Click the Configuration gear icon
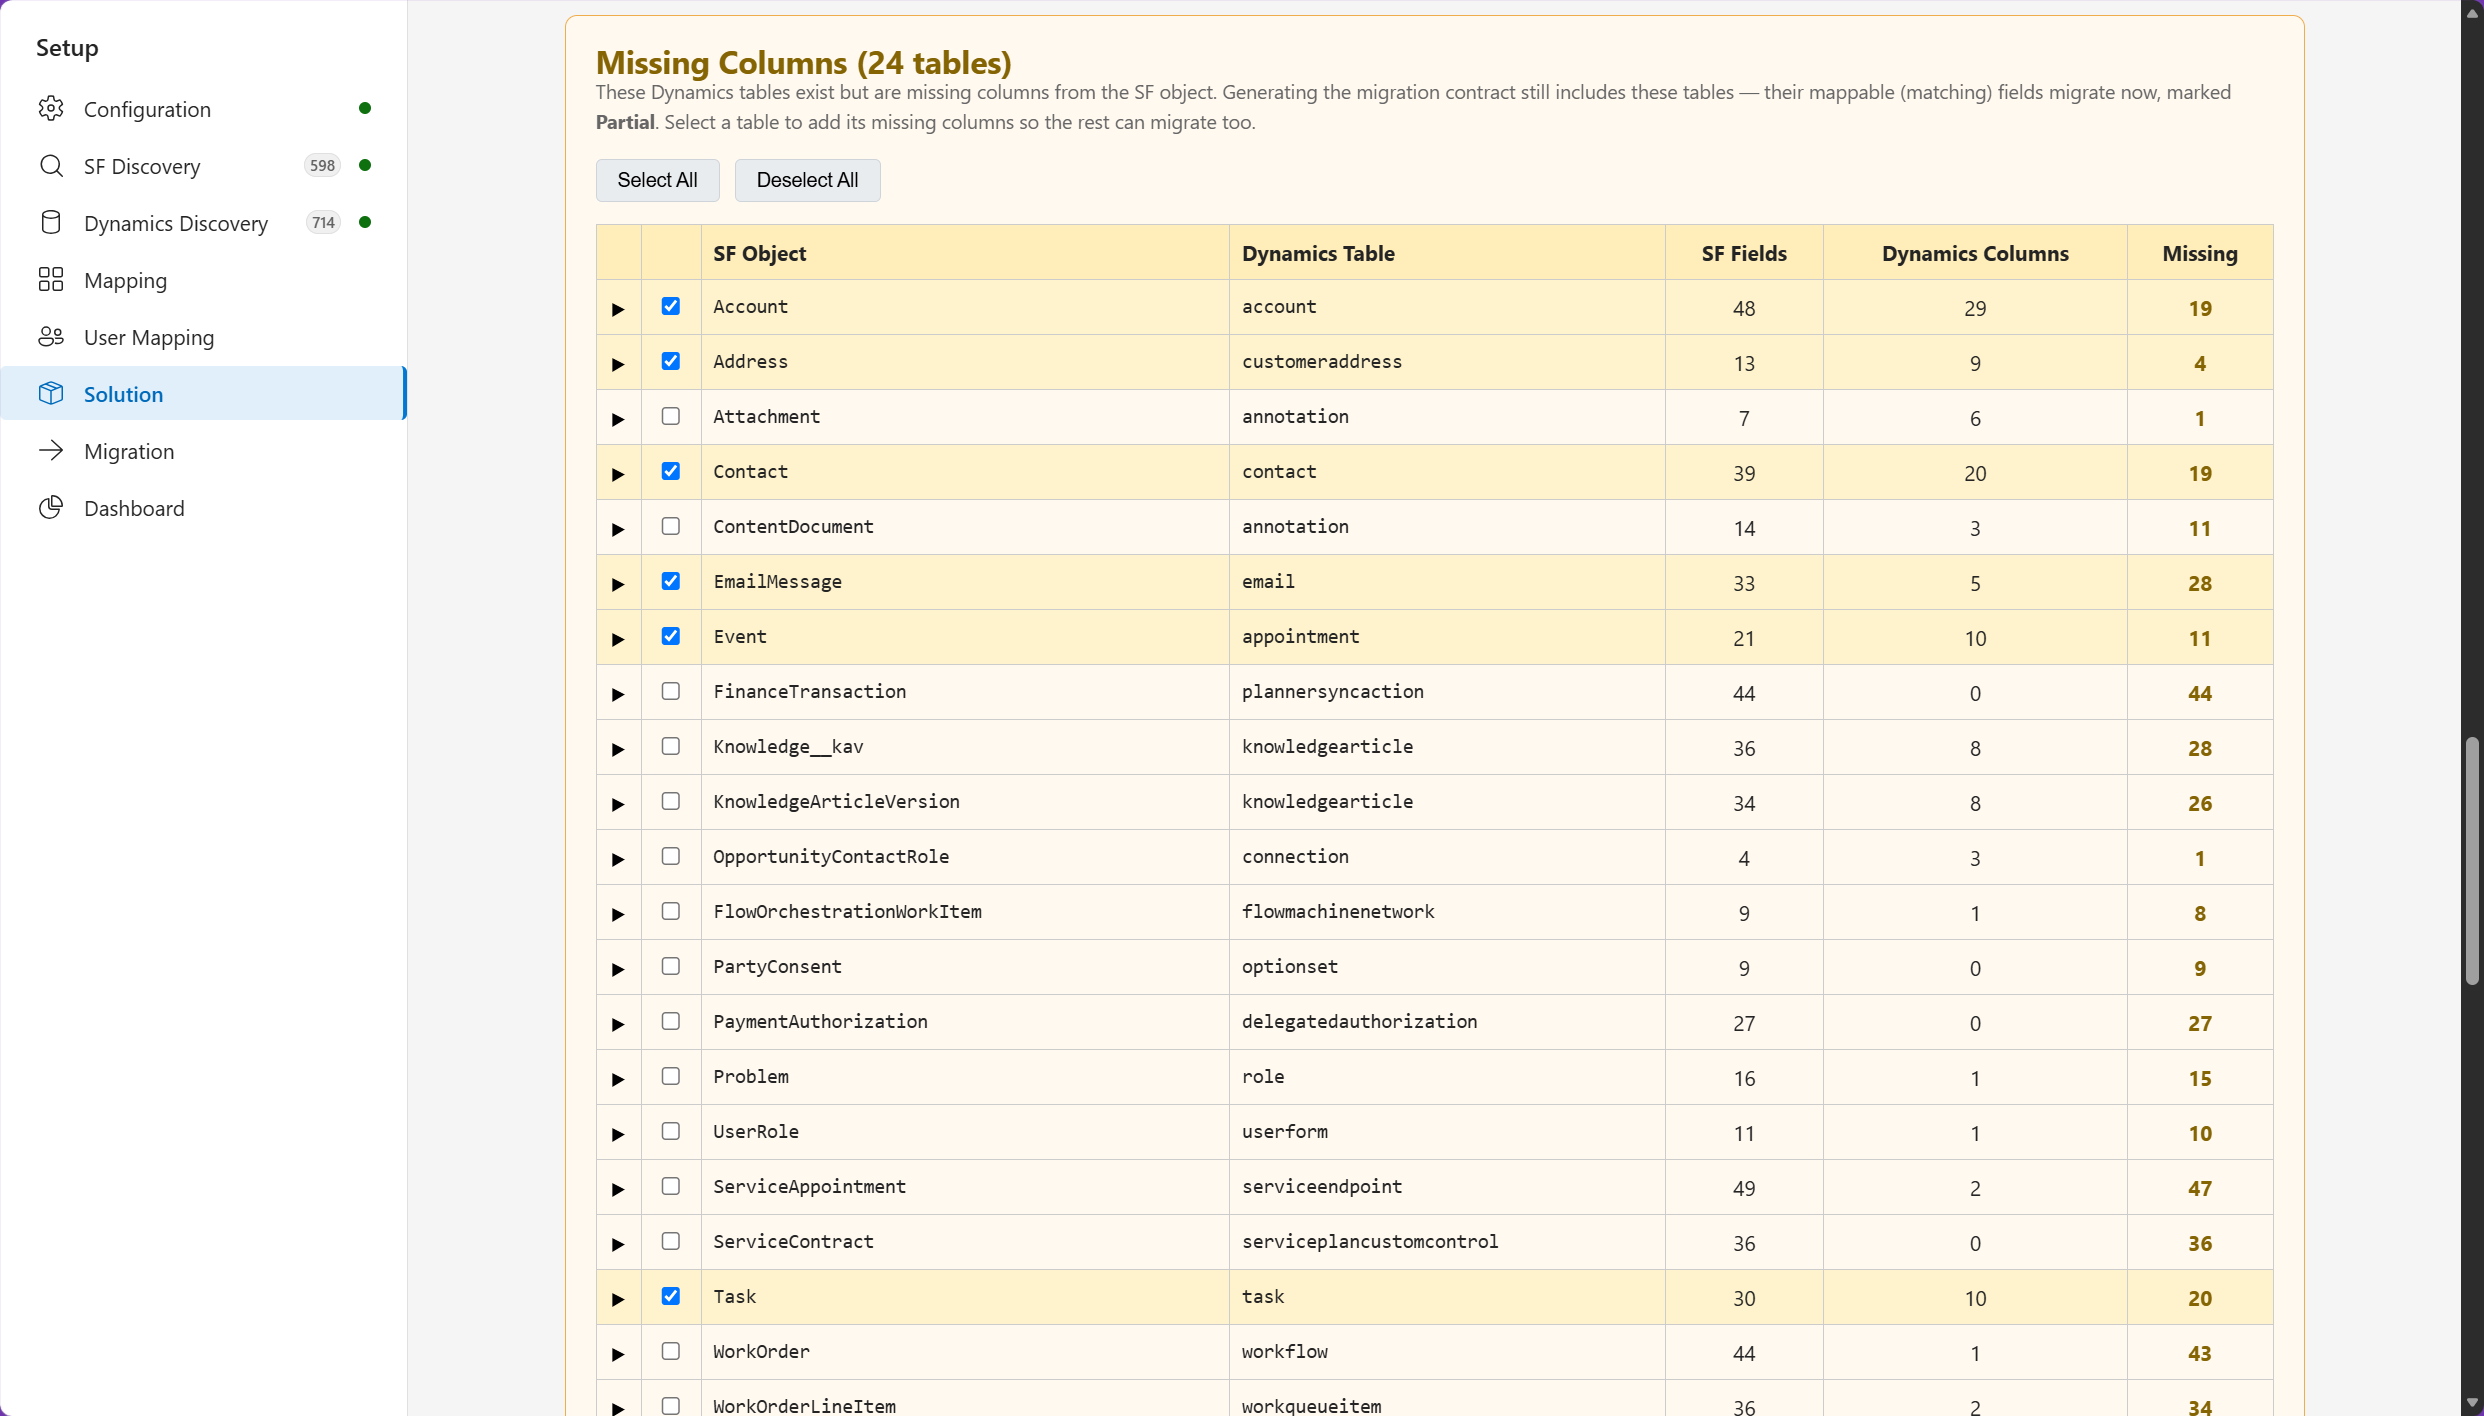 [x=51, y=108]
